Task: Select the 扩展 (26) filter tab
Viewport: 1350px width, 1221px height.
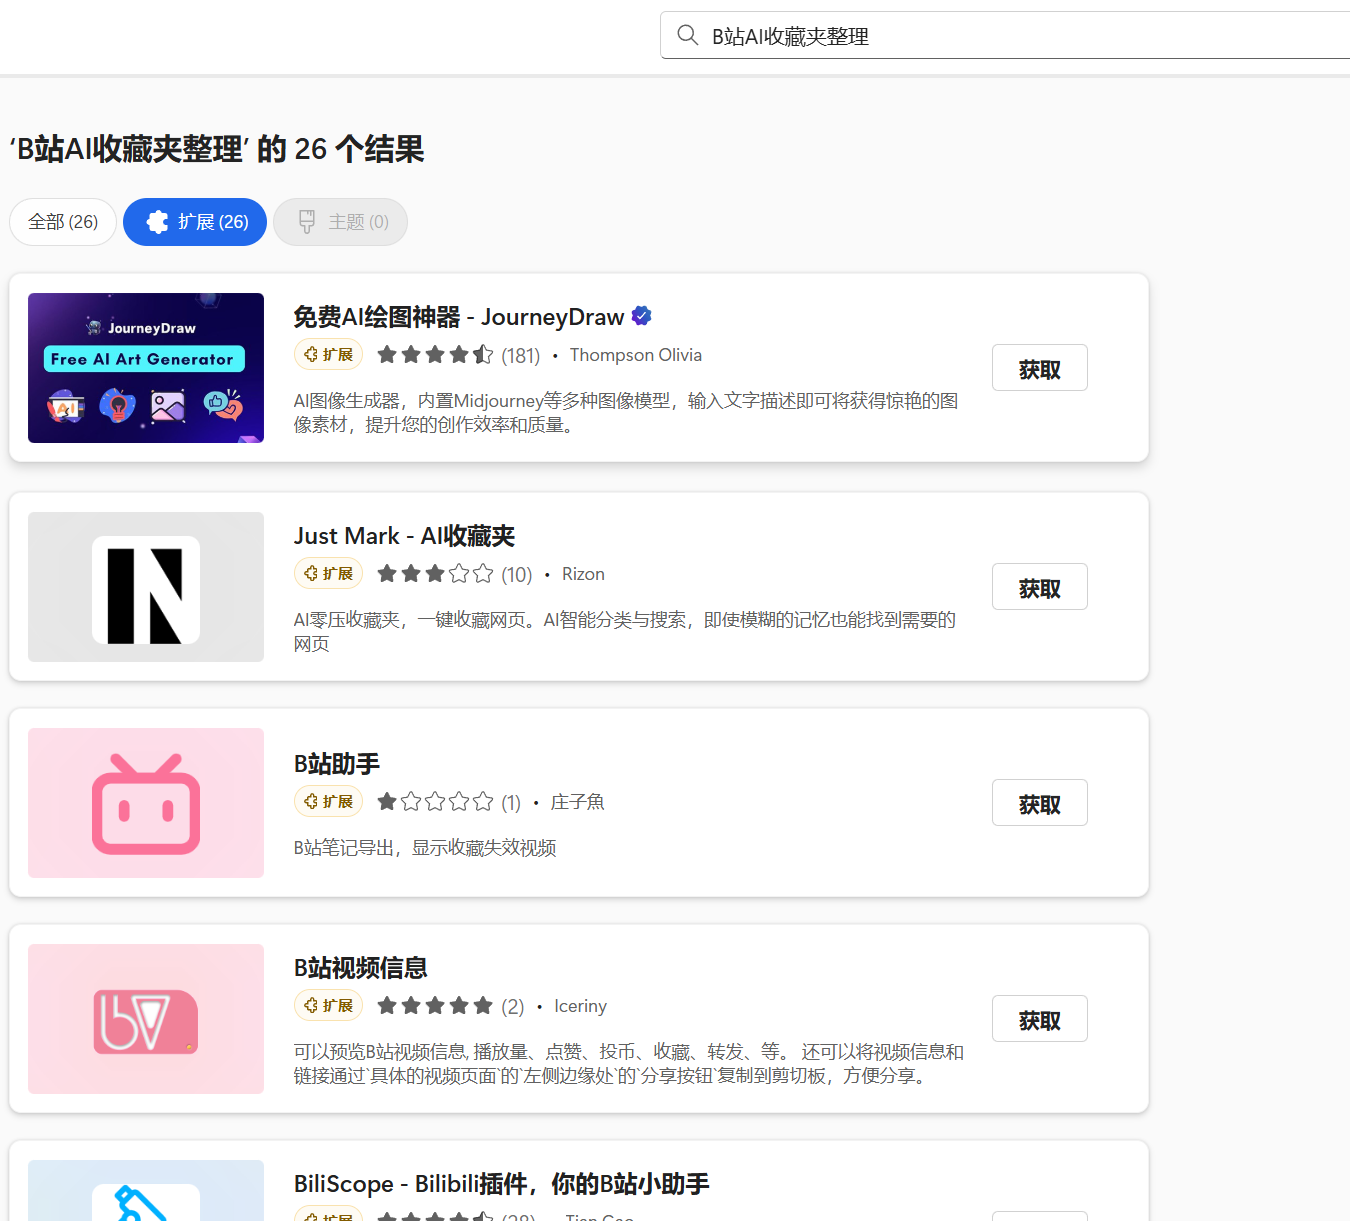Action: [x=195, y=222]
